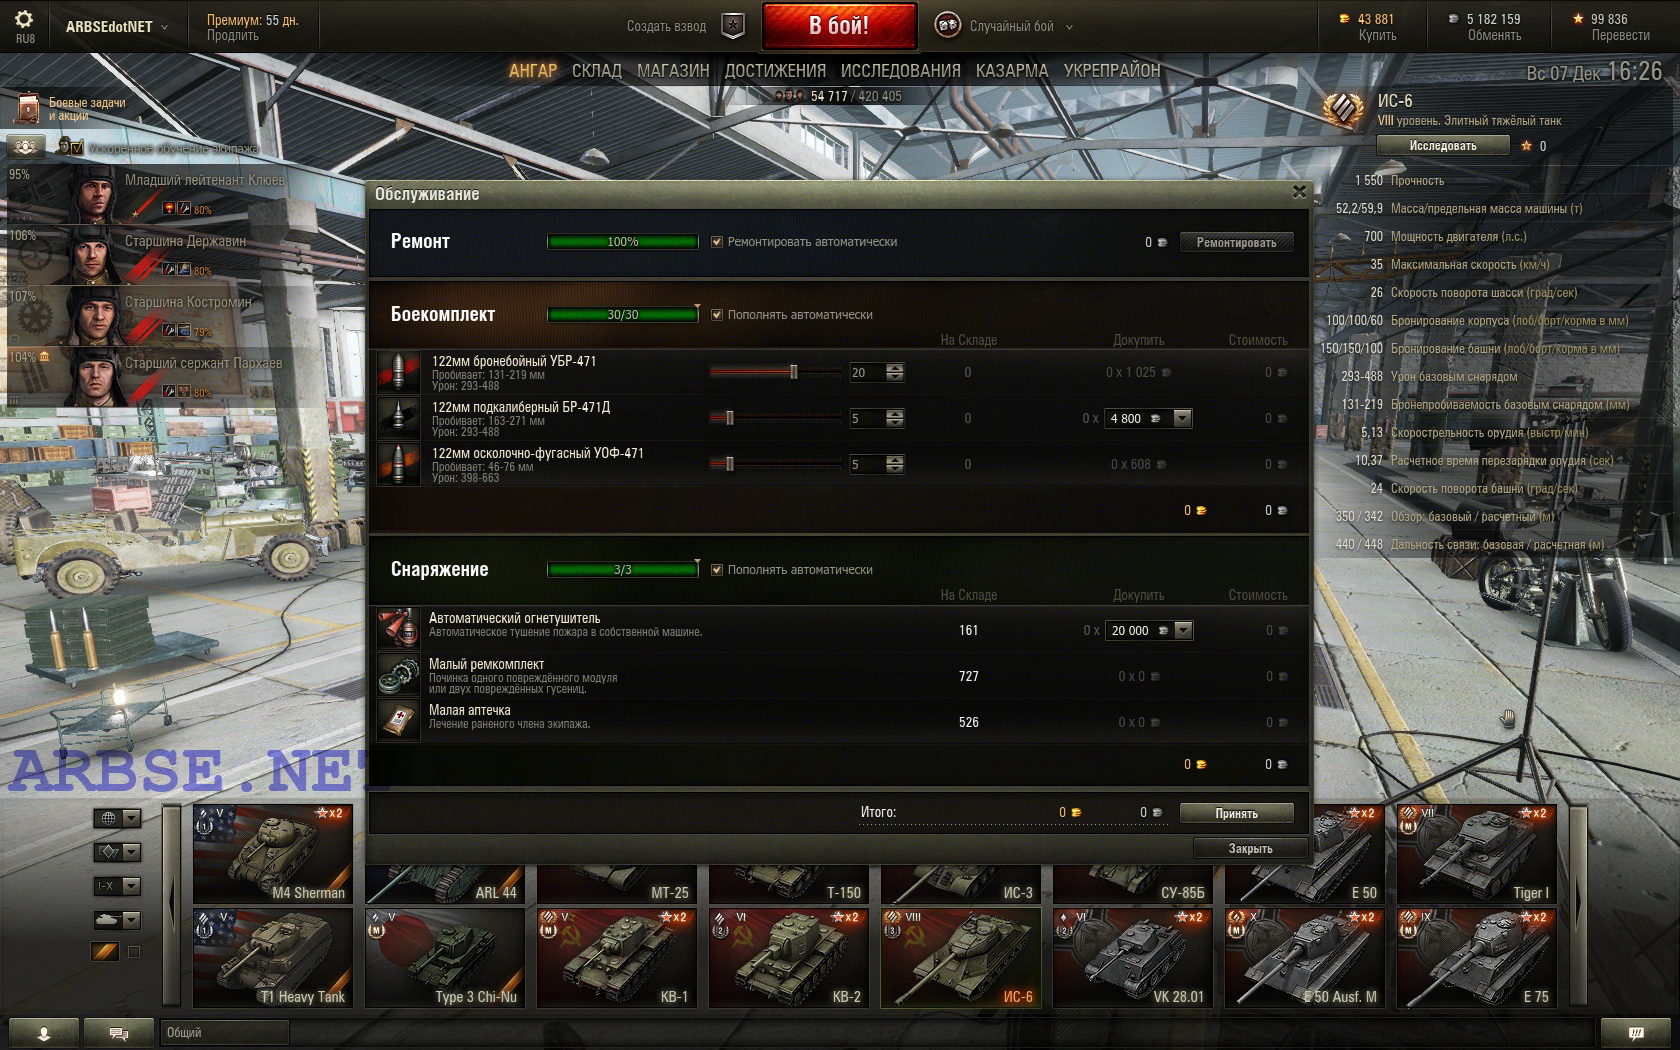Toggle Ремонтировать автоматически checkbox

point(716,242)
